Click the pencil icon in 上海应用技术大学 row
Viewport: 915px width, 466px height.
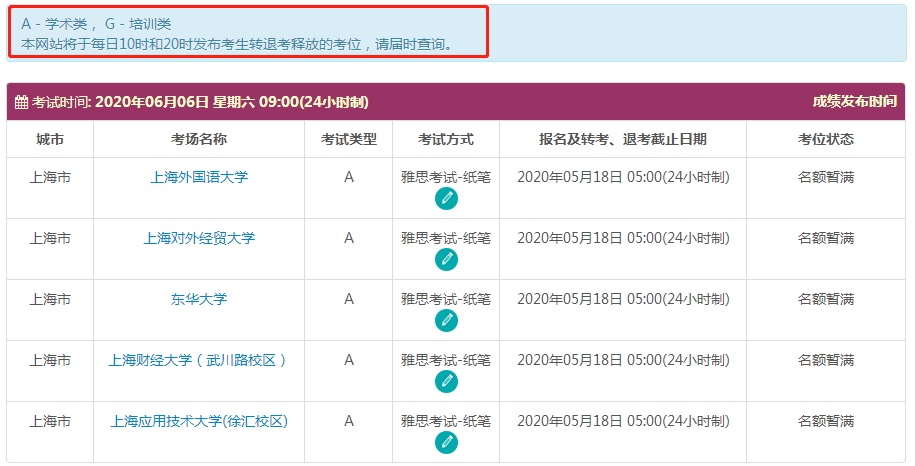click(x=446, y=443)
